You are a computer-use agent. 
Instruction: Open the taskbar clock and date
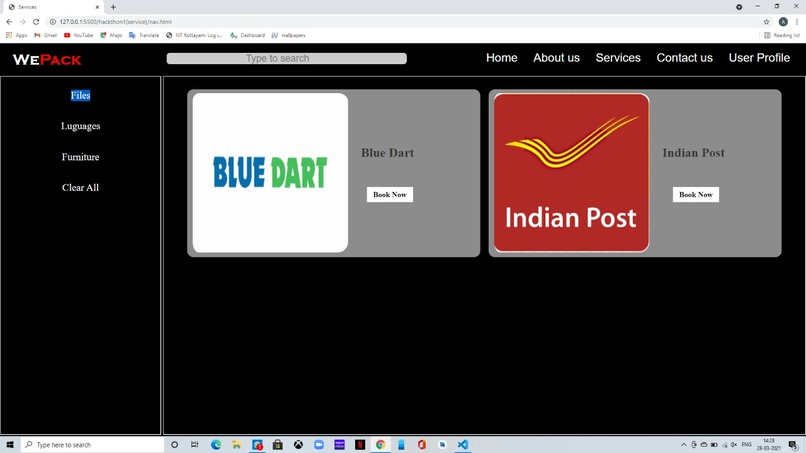click(x=768, y=444)
